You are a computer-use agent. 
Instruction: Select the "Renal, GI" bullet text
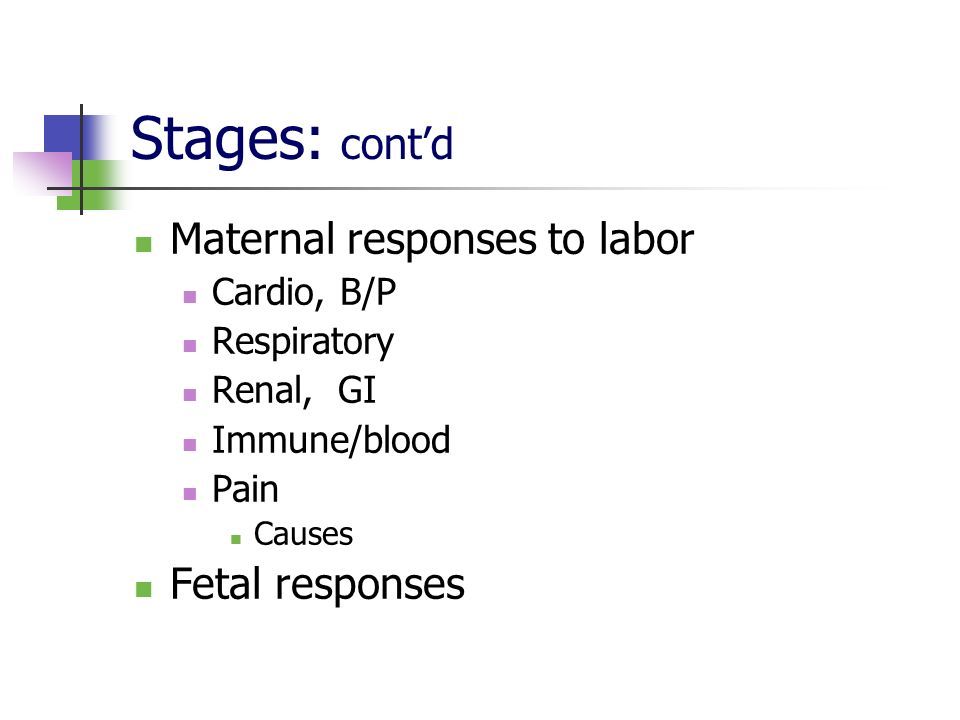pos(293,391)
